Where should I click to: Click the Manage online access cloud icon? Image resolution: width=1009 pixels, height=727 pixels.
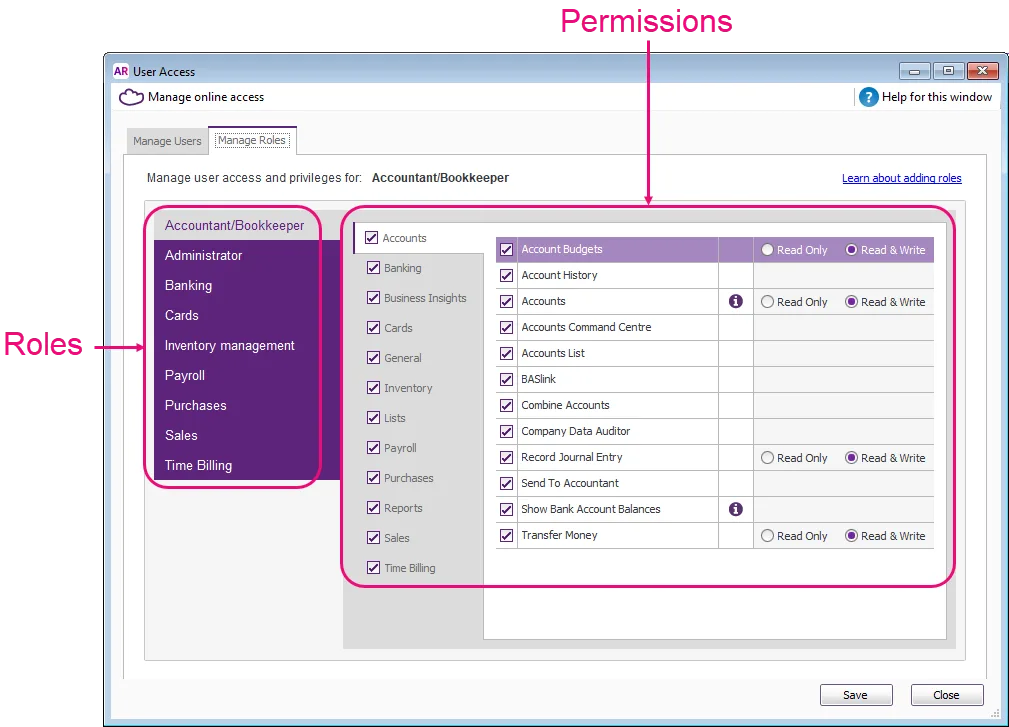pyautogui.click(x=131, y=97)
